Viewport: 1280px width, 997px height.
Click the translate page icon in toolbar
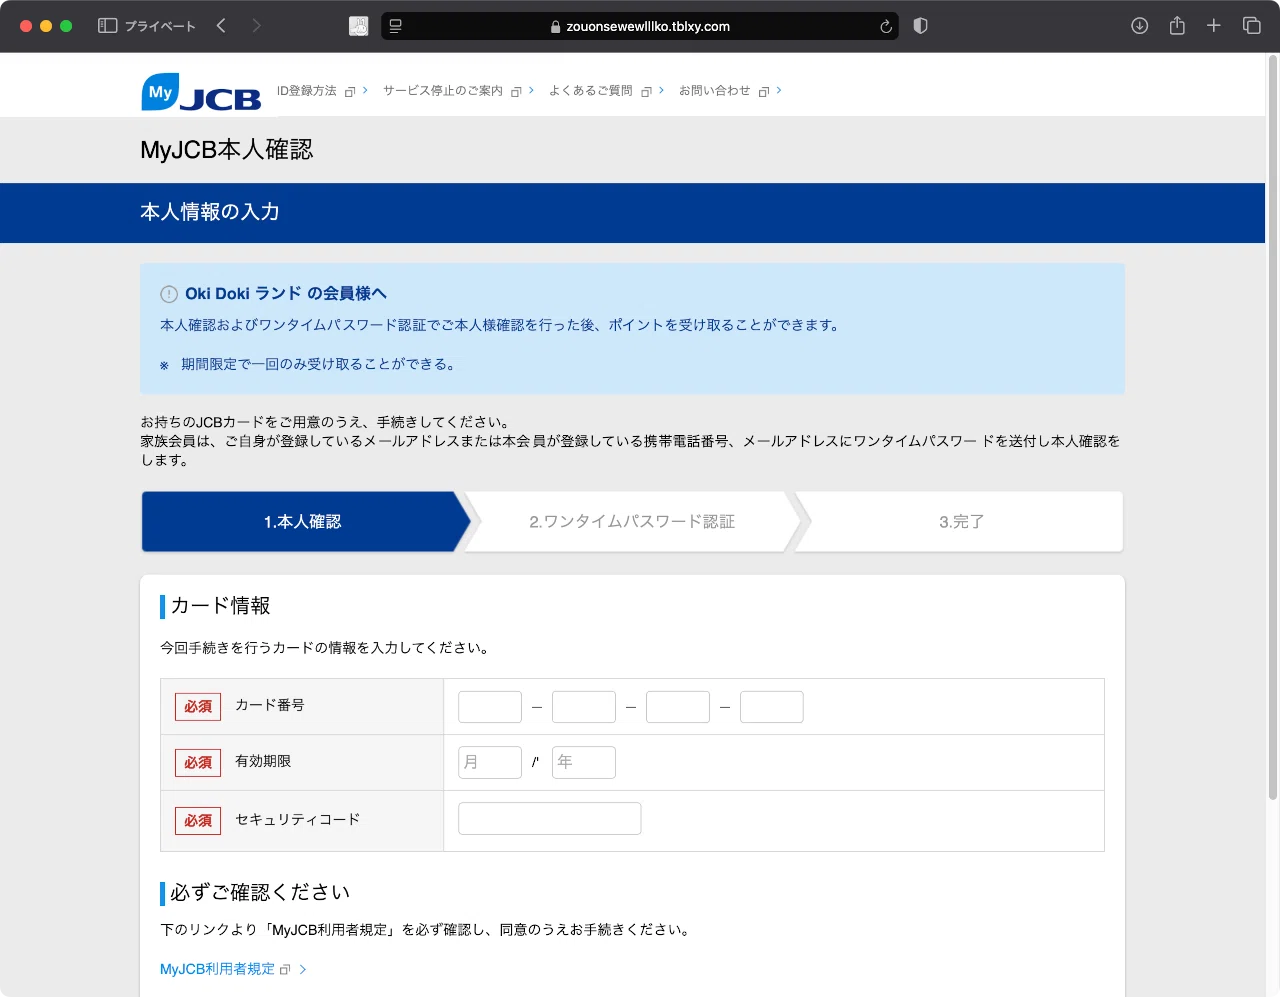coord(358,26)
